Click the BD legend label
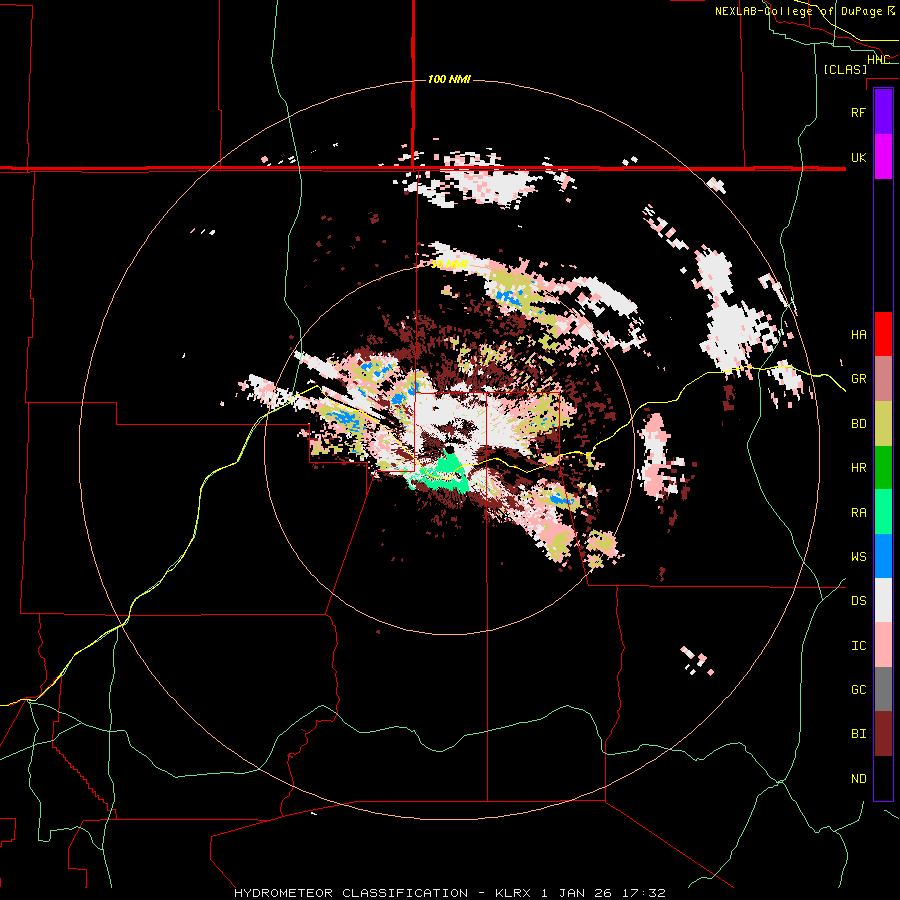The width and height of the screenshot is (900, 900). click(x=858, y=424)
